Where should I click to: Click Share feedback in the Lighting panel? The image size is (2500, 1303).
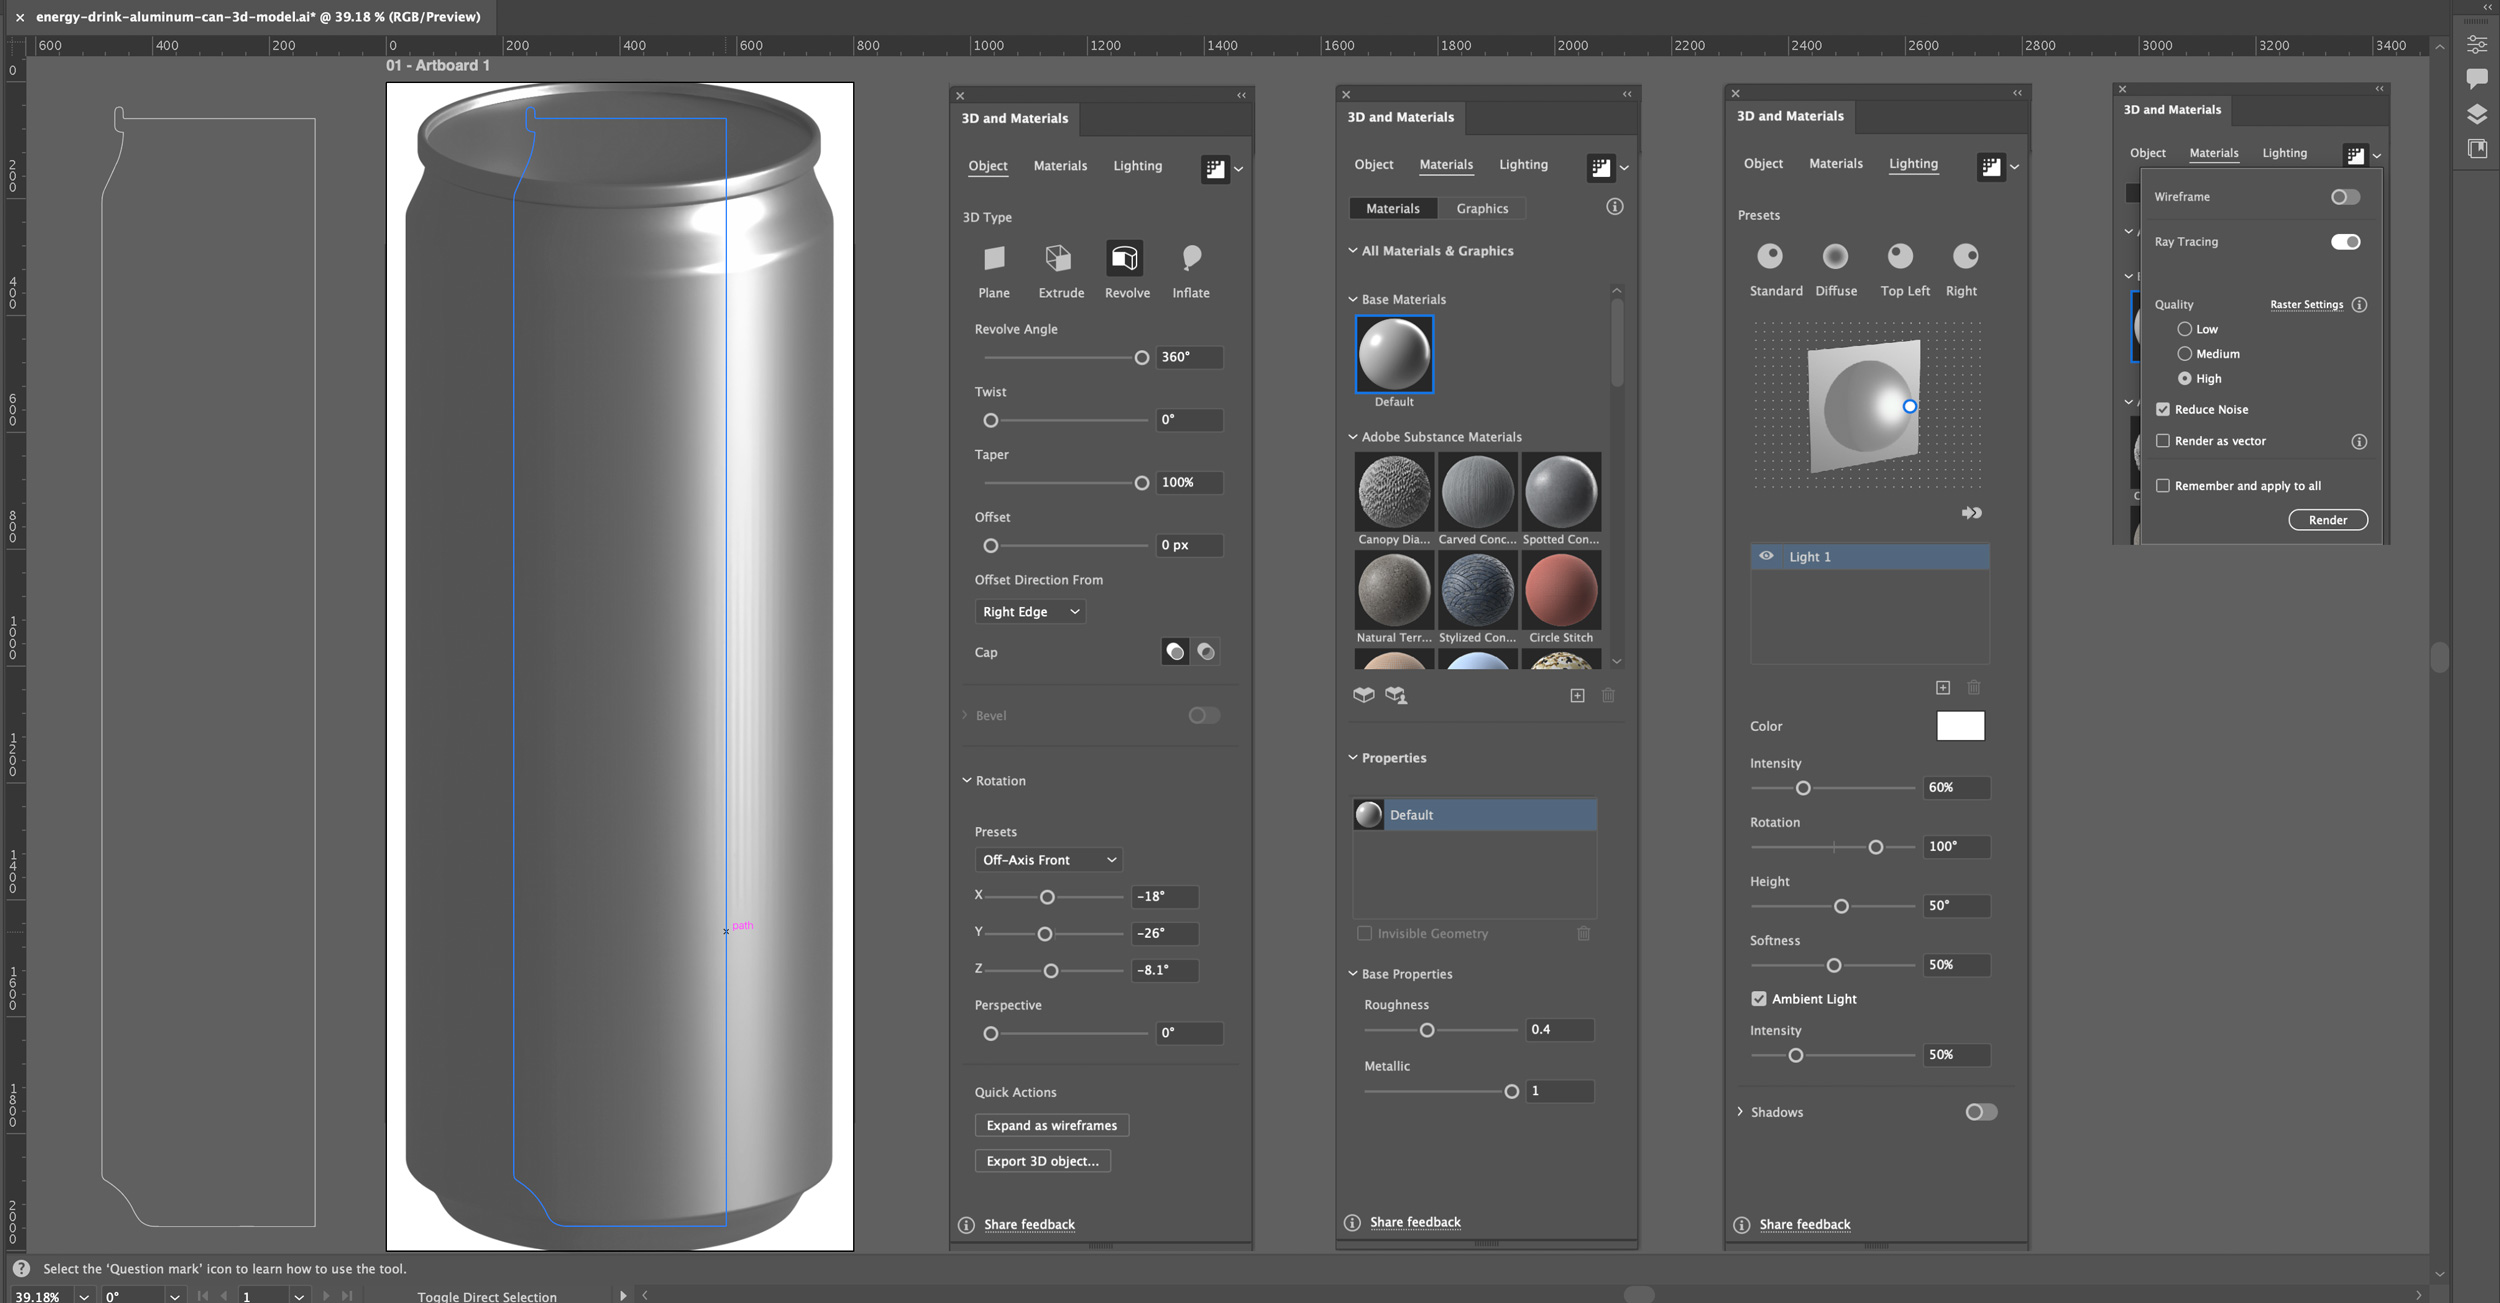tap(1805, 1225)
